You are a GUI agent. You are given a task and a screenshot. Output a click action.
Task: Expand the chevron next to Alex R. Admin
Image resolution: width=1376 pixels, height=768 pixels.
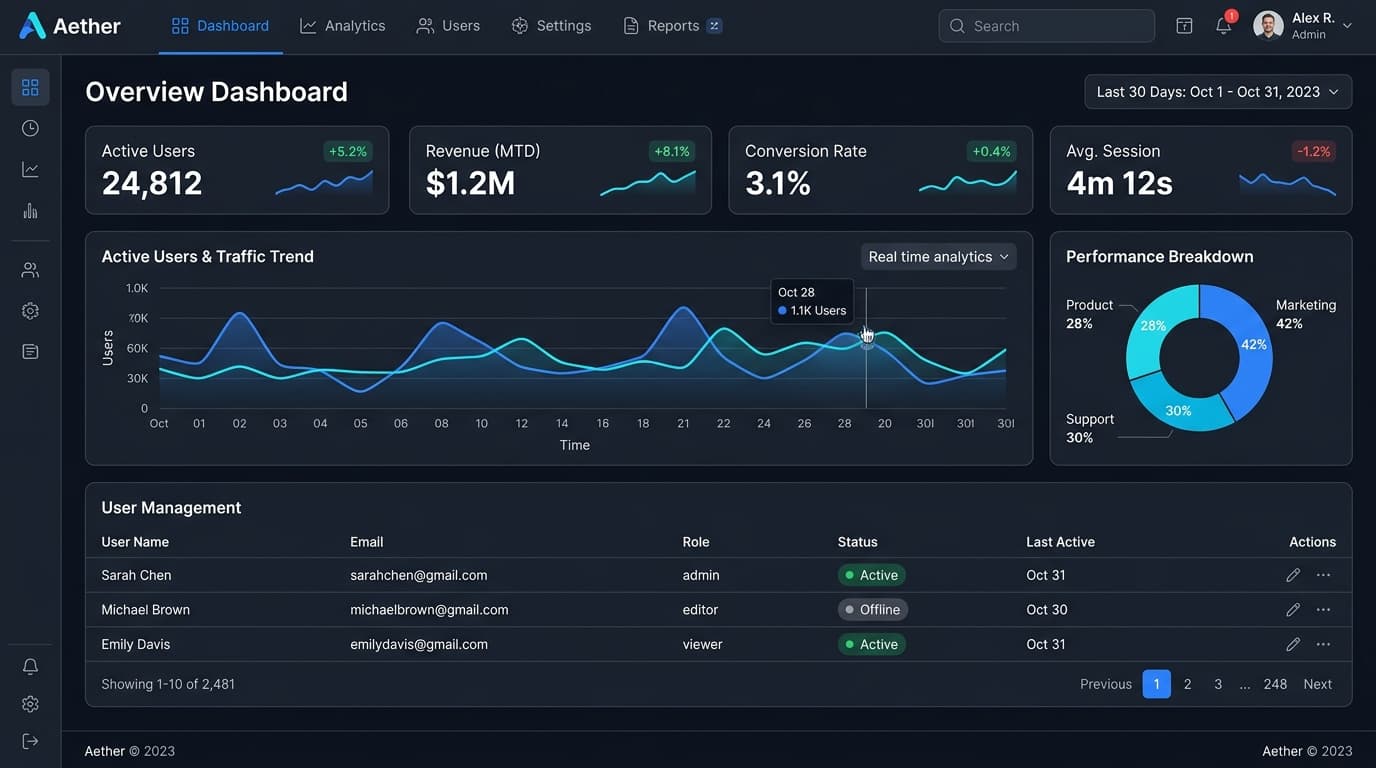coord(1347,26)
